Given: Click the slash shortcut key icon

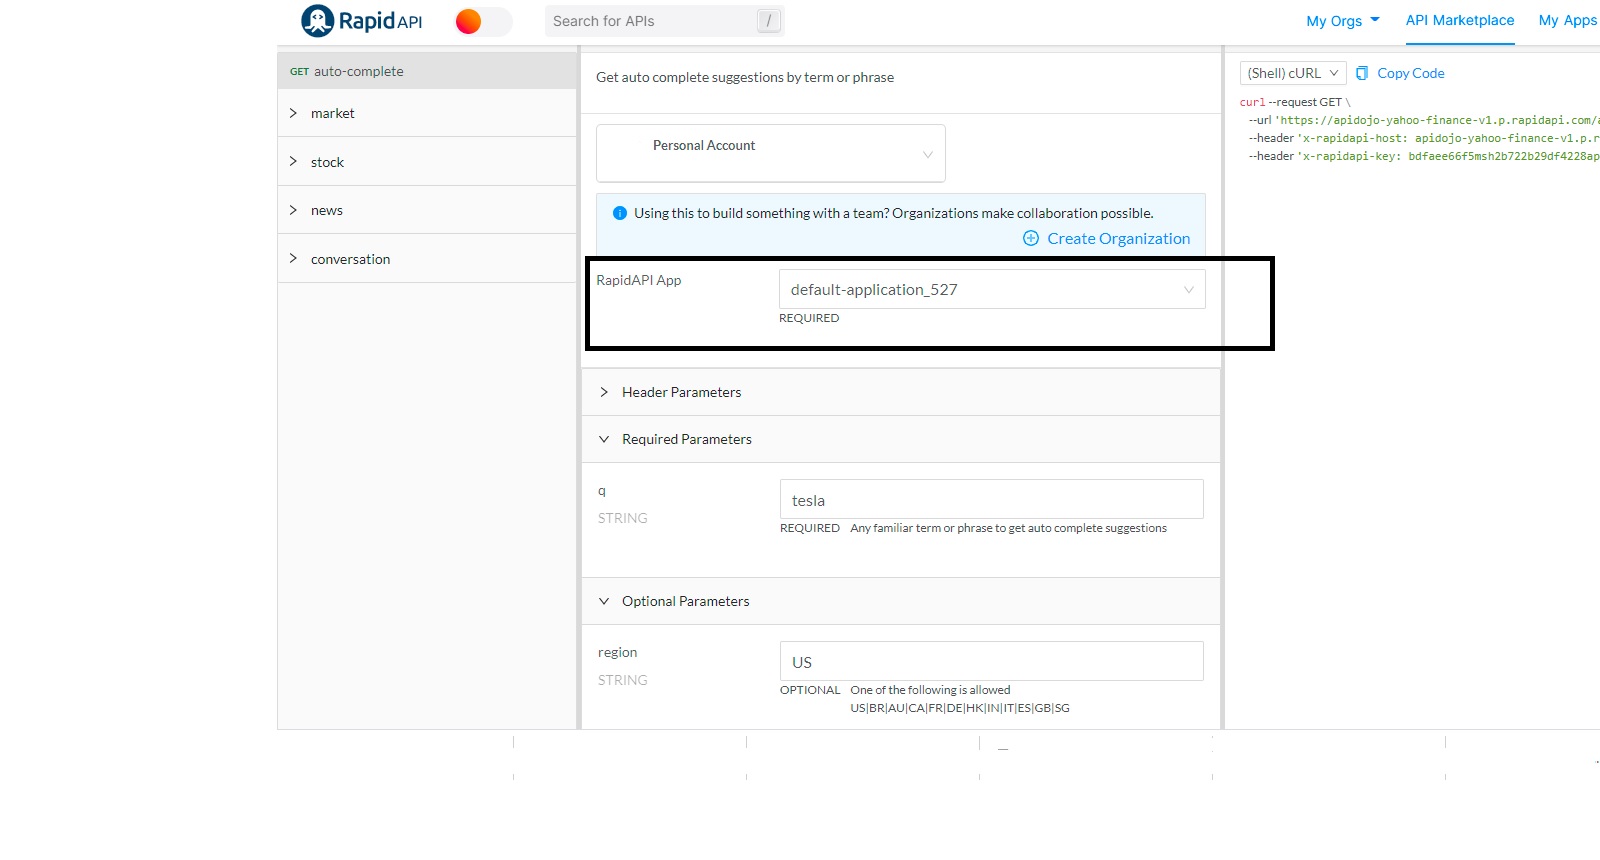Looking at the screenshot, I should click(768, 21).
